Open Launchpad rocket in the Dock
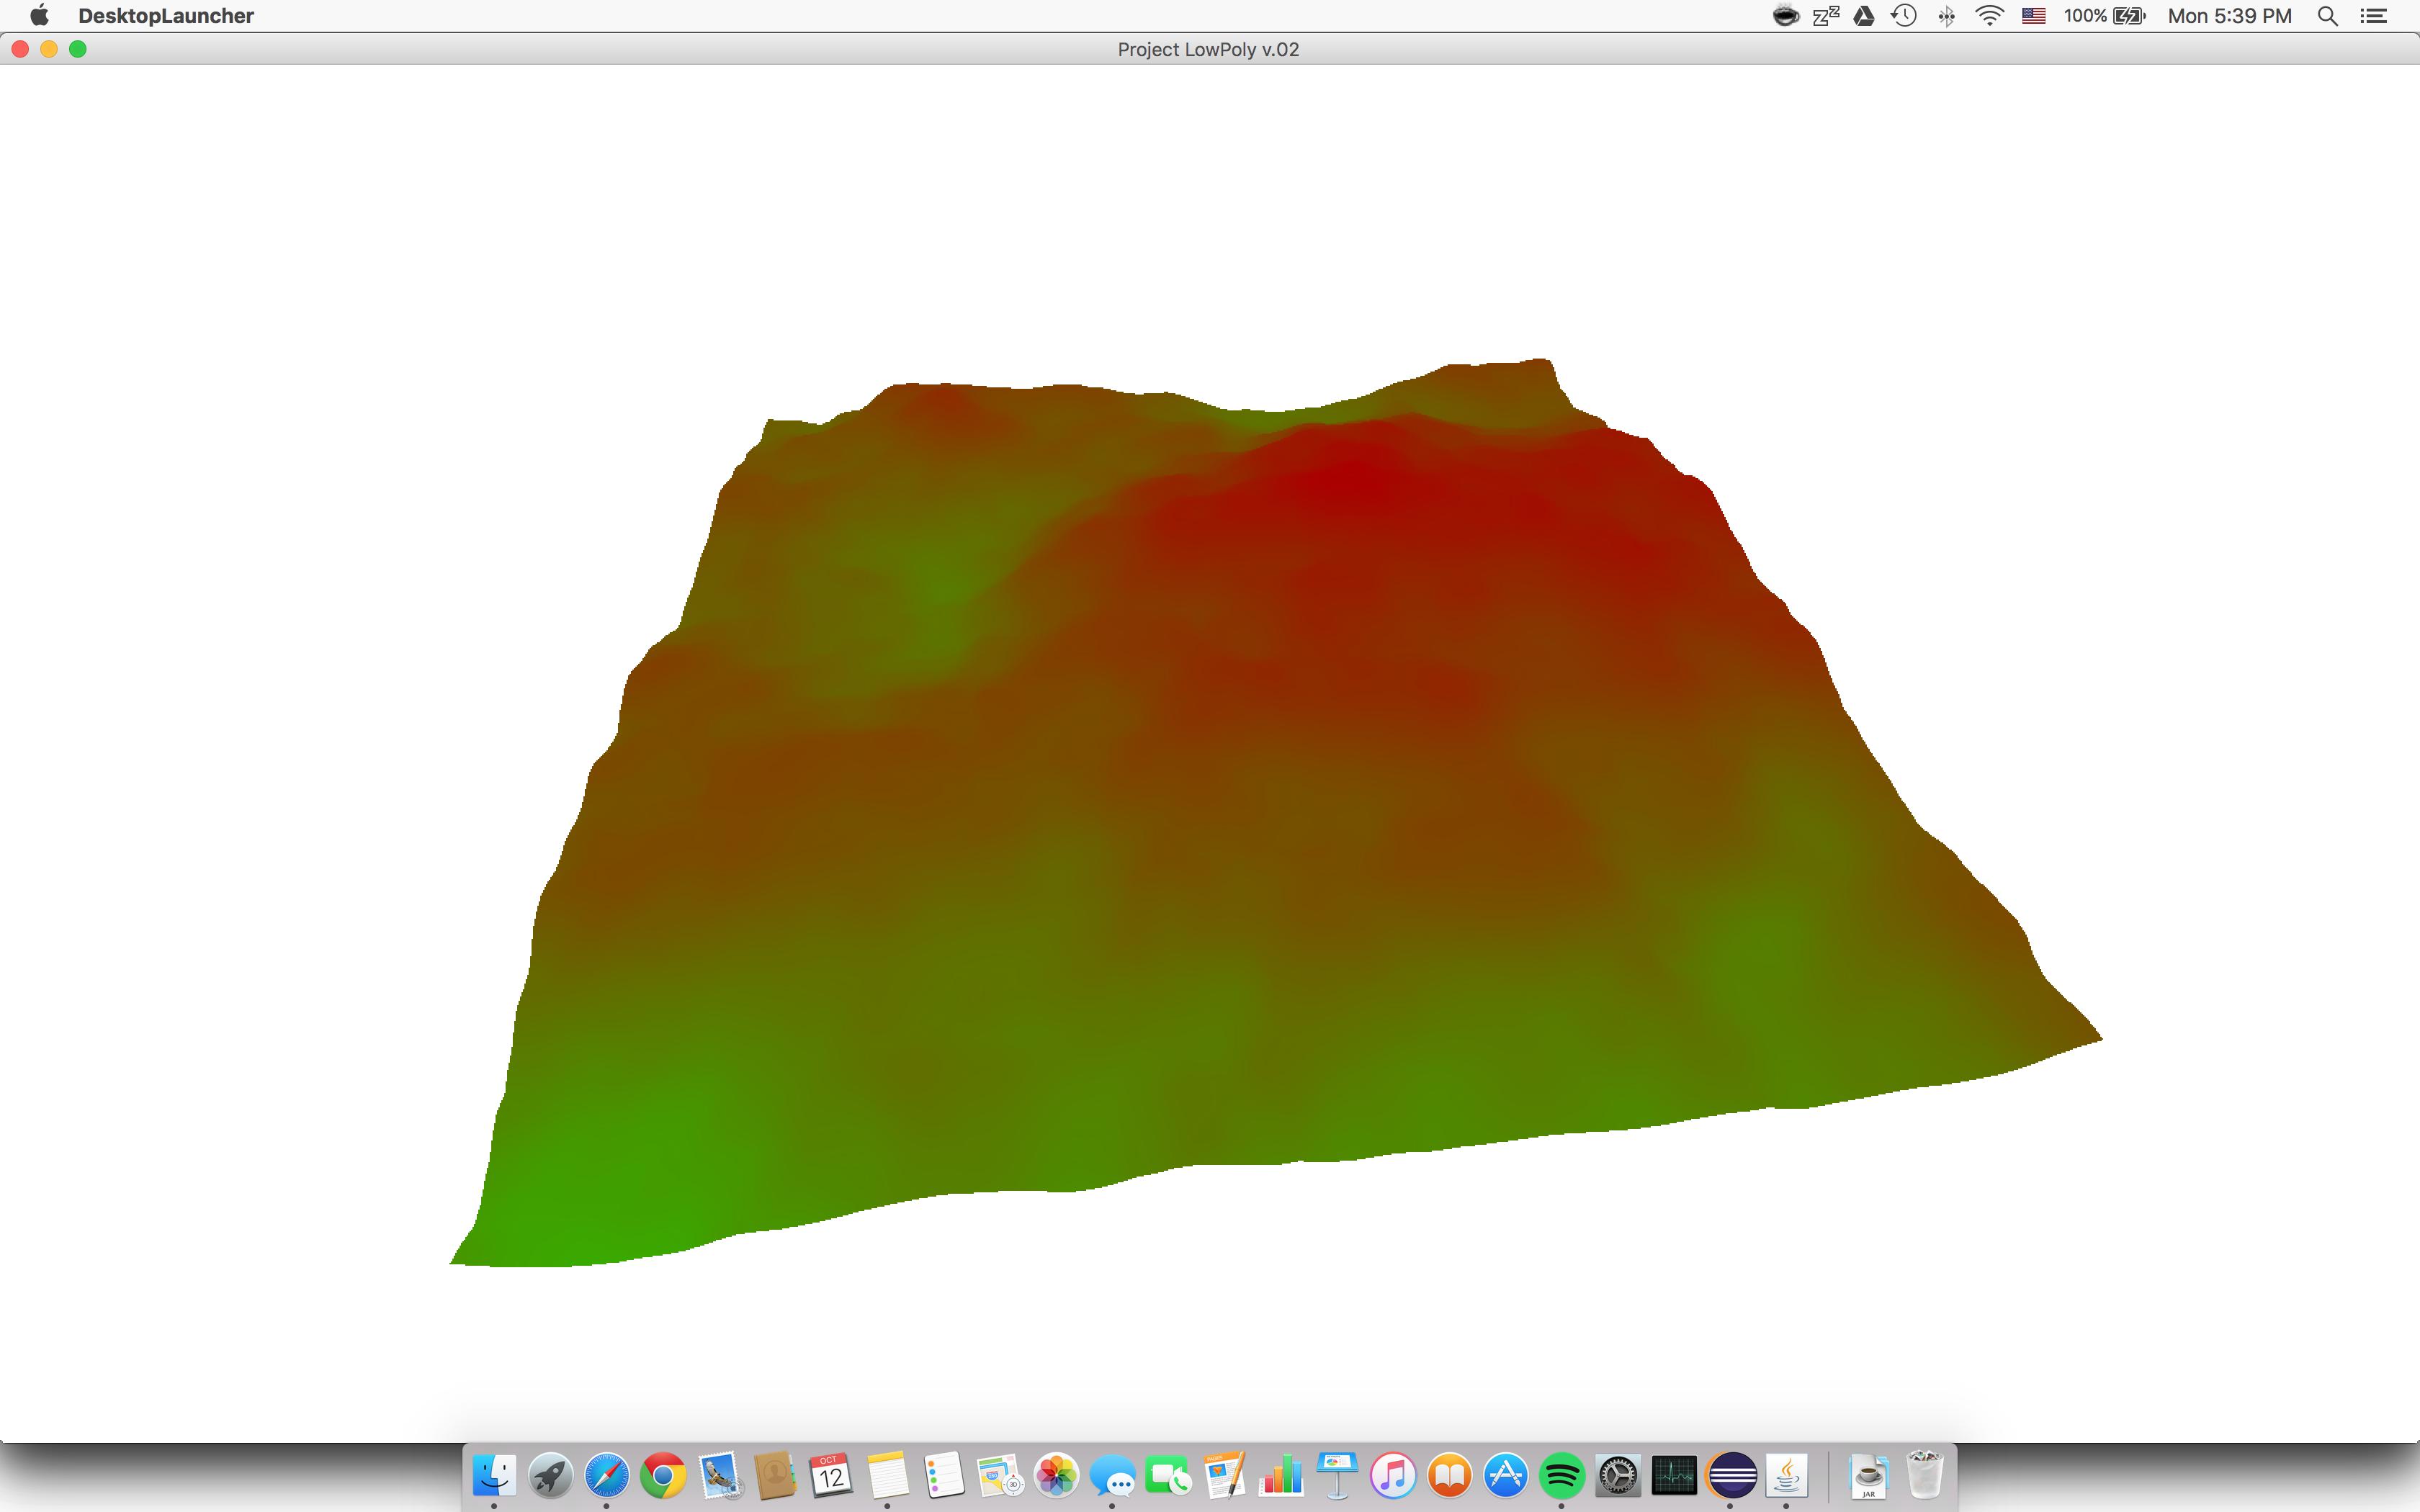2420x1512 pixels. coord(550,1475)
